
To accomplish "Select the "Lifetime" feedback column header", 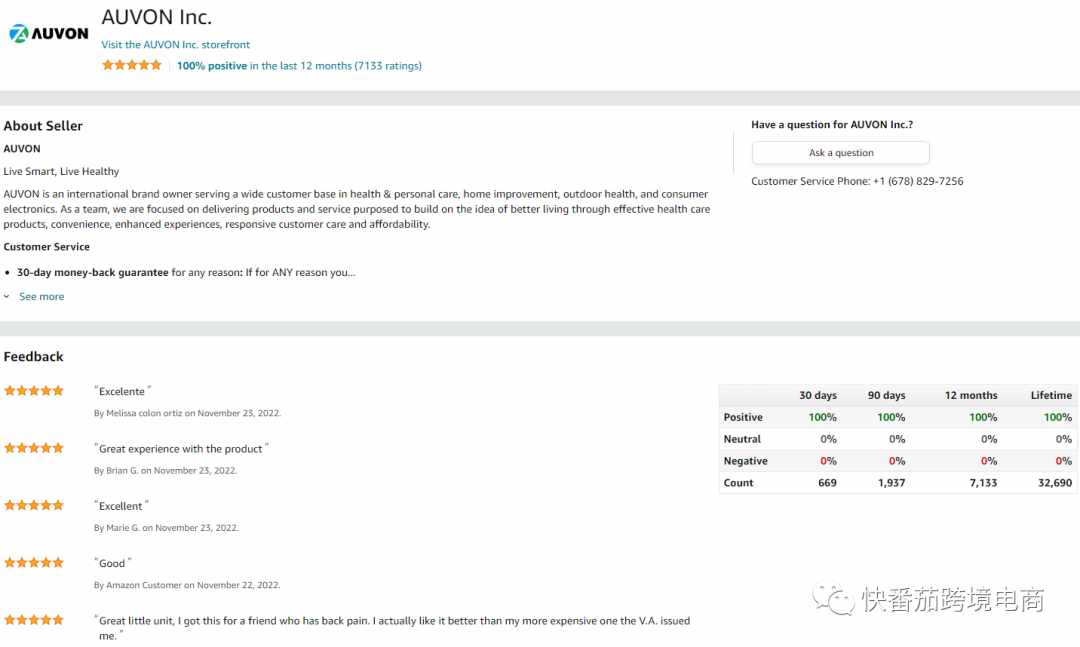I will point(1051,396).
